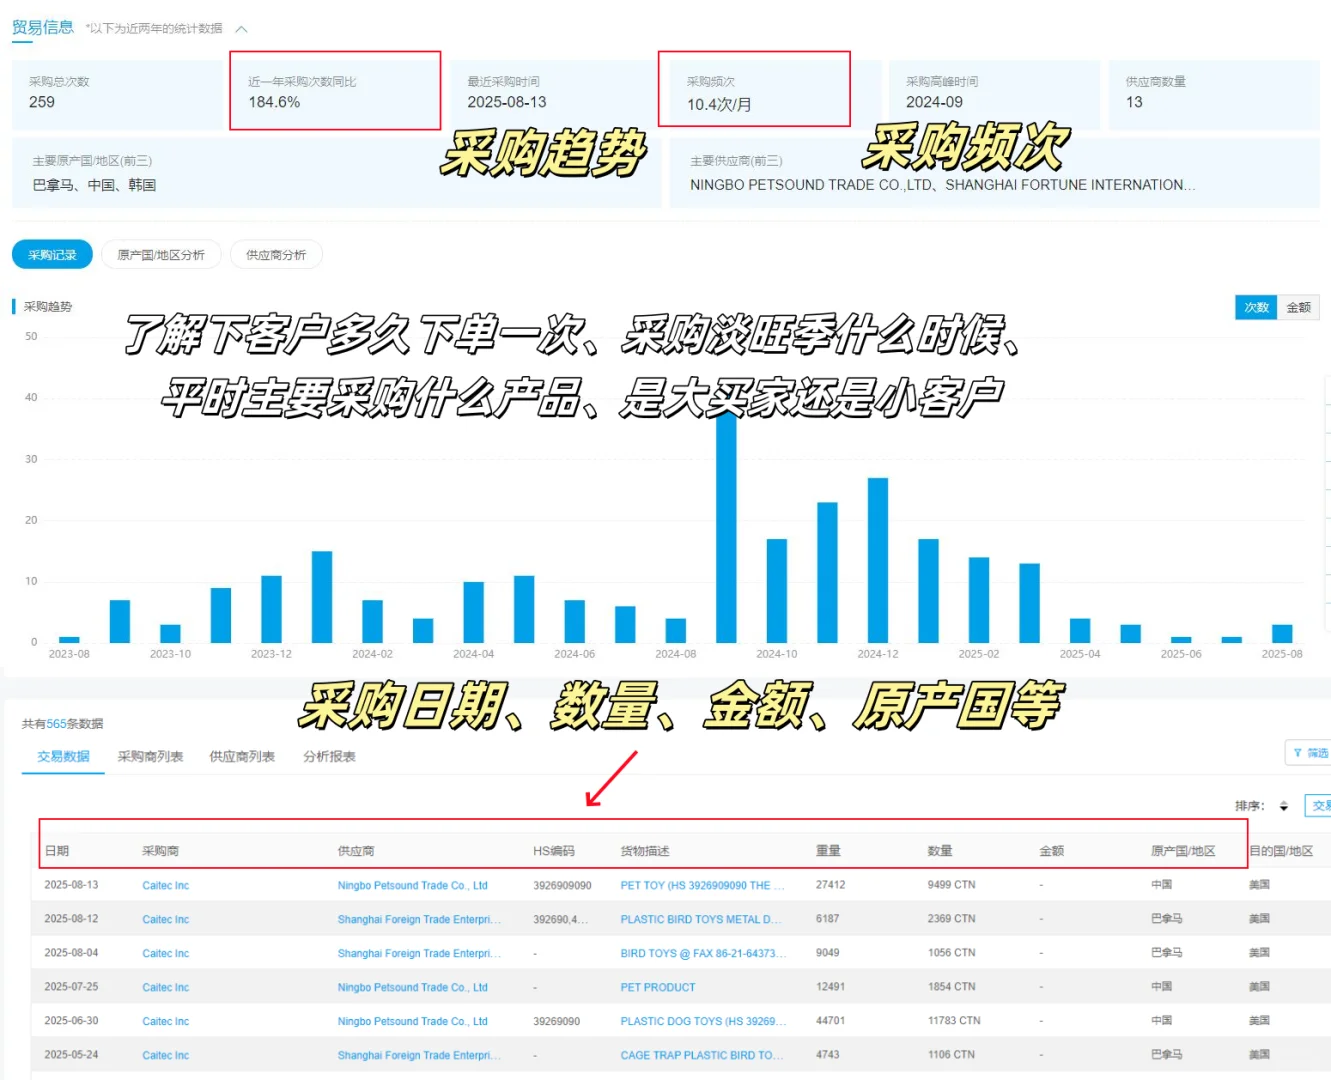Image resolution: width=1331 pixels, height=1080 pixels.
Task: Select the 采购记录 tab
Action: (52, 254)
